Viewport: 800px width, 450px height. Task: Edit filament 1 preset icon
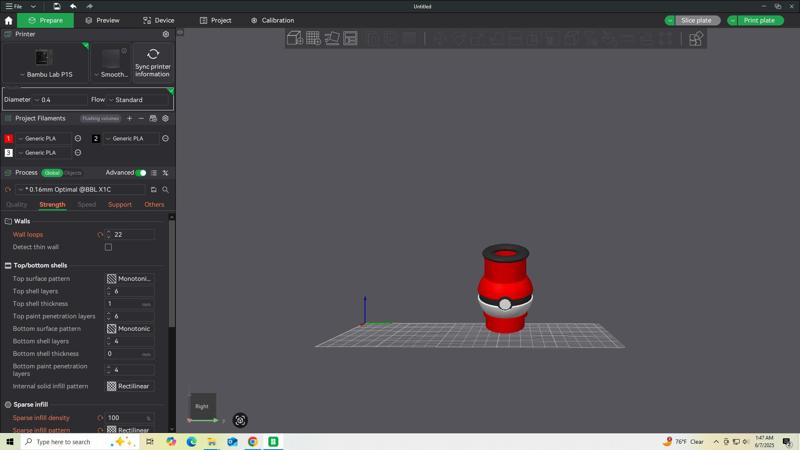[x=78, y=138]
